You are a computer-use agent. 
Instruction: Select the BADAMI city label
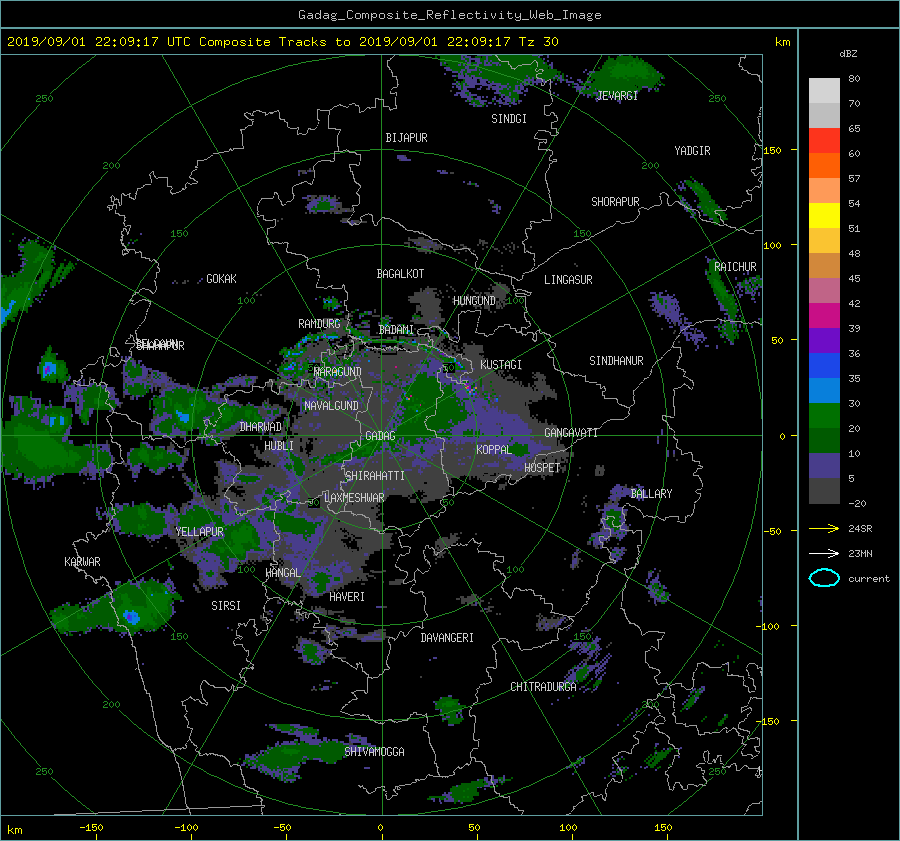click(x=396, y=330)
